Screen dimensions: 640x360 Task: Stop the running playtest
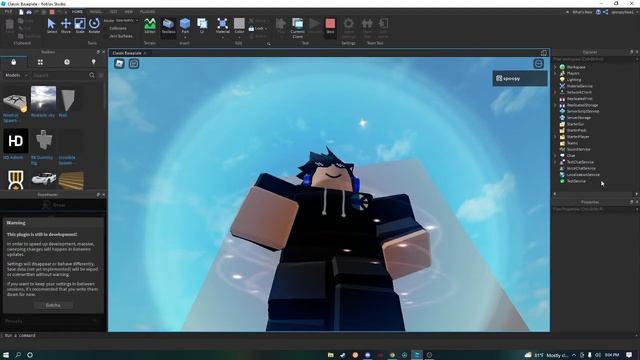[330, 26]
